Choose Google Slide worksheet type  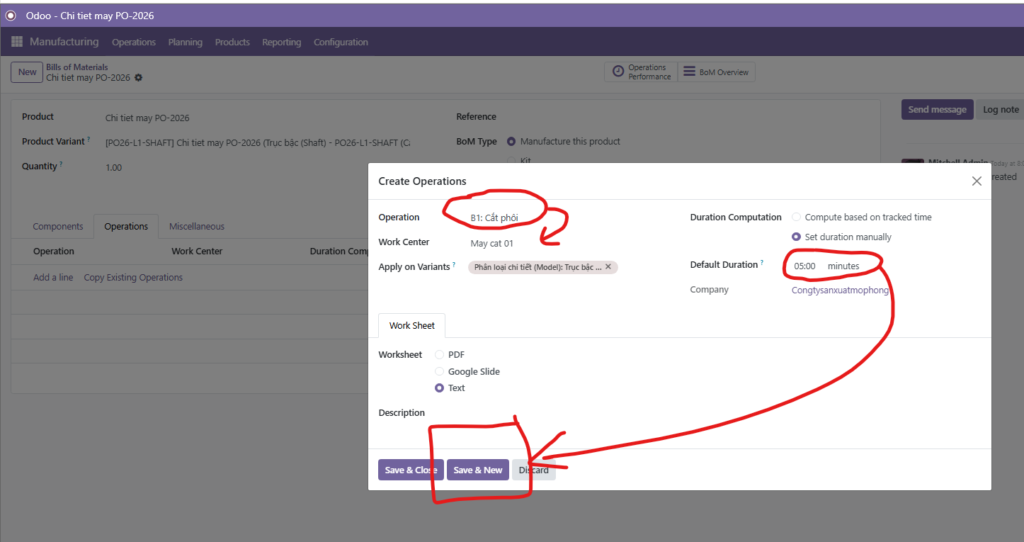tap(440, 371)
